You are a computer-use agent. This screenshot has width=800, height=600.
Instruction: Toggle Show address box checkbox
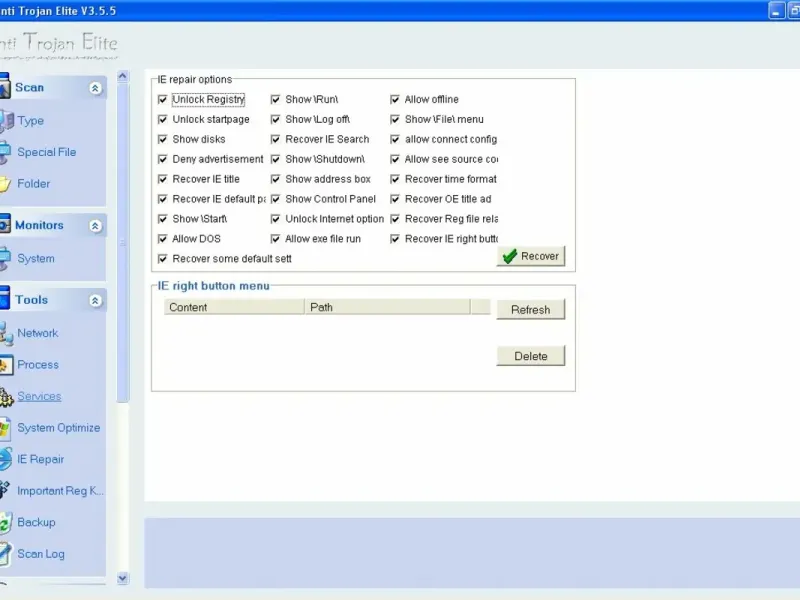(x=276, y=179)
